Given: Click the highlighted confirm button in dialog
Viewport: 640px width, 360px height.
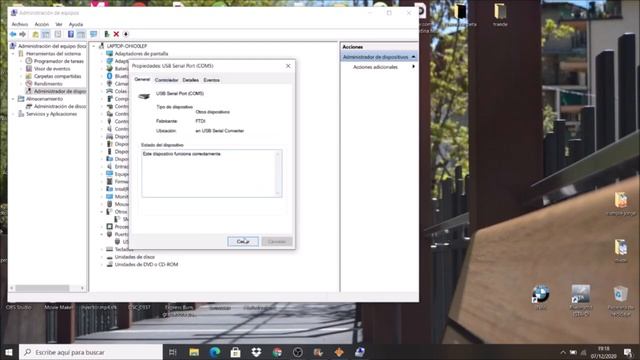Looking at the screenshot, I should (243, 242).
